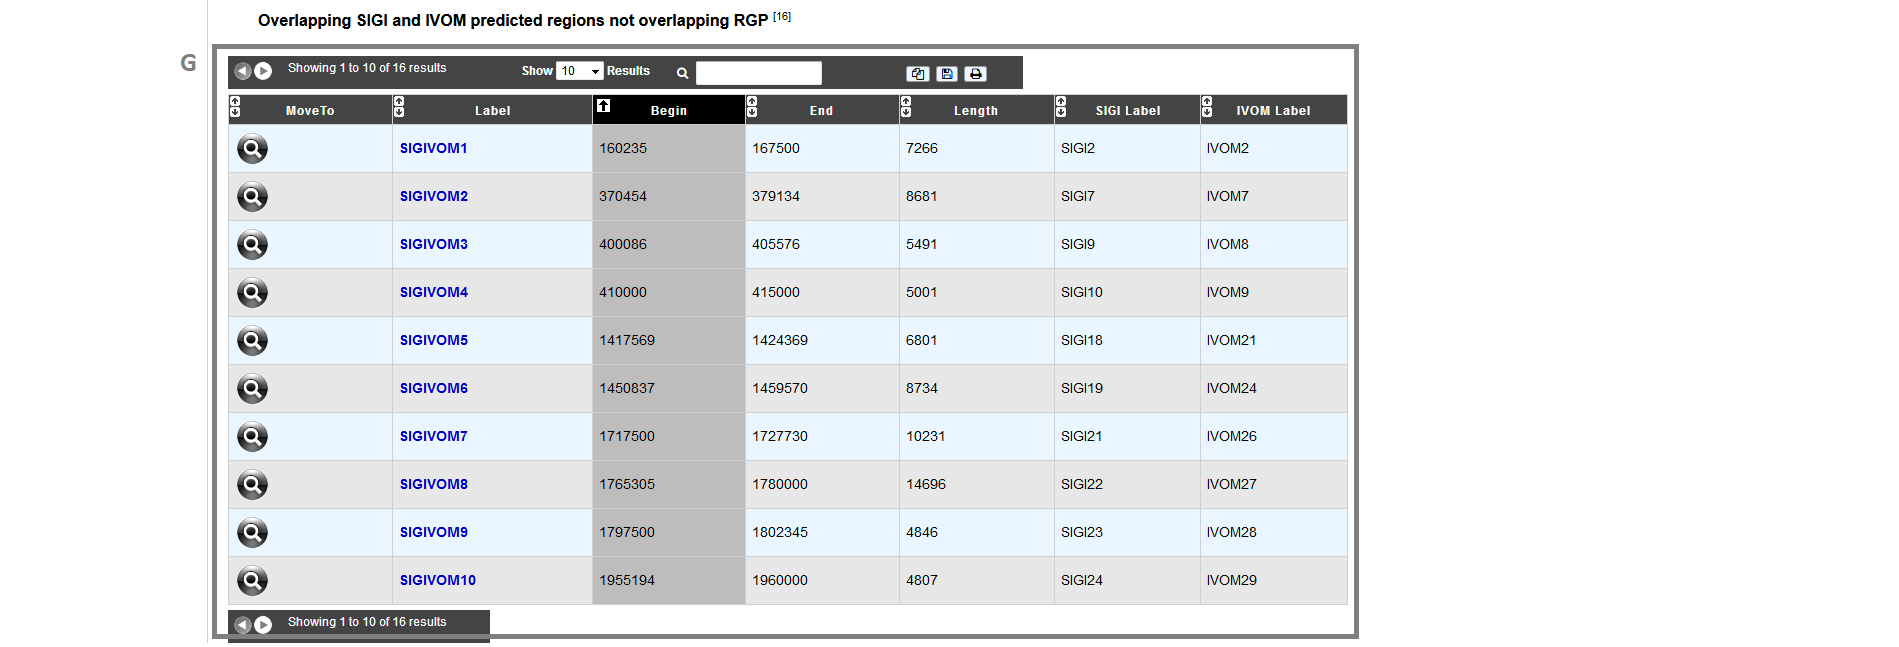
Task: Sort table by the End column
Action: (821, 110)
